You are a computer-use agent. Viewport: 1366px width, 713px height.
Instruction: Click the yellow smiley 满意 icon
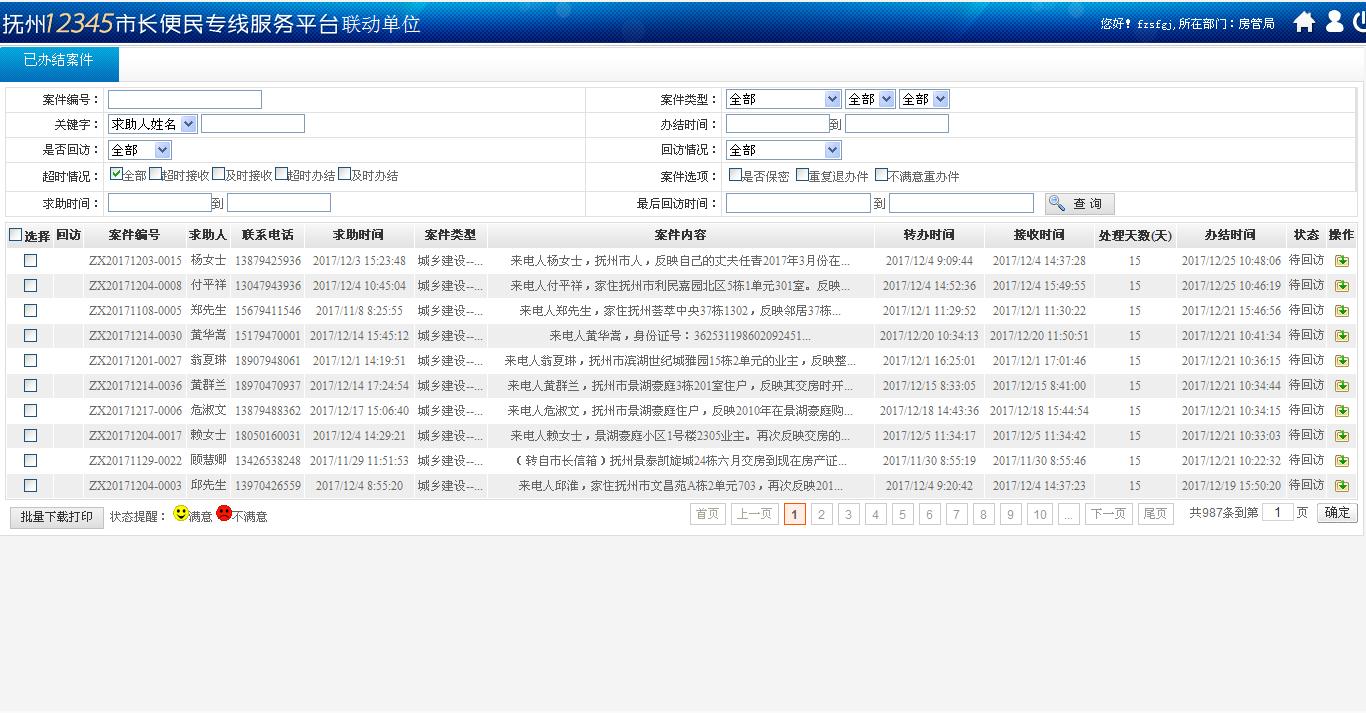(181, 513)
